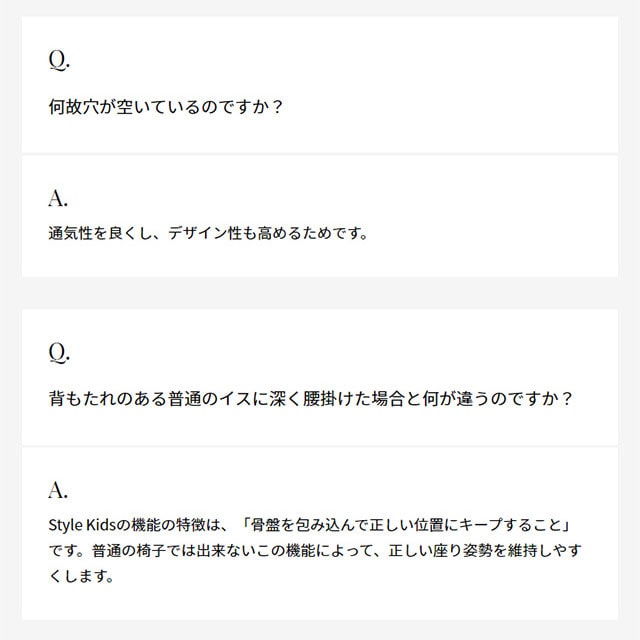Click the "A." label above 通気性 answer
This screenshot has width=640, height=640.
(x=59, y=196)
